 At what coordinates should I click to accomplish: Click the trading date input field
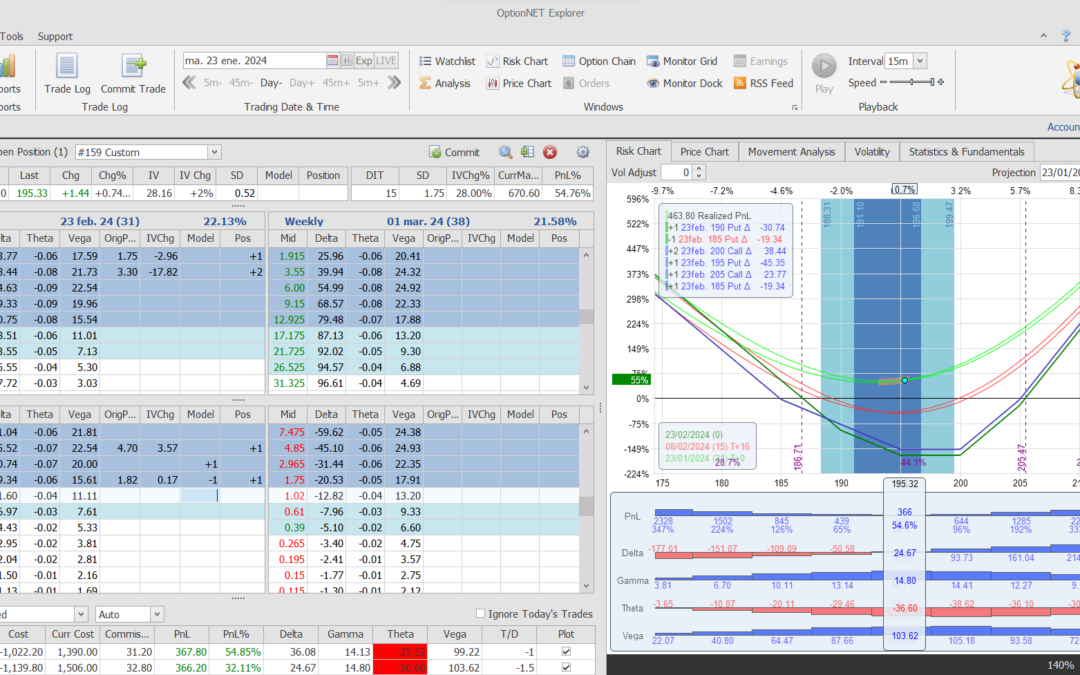(253, 61)
